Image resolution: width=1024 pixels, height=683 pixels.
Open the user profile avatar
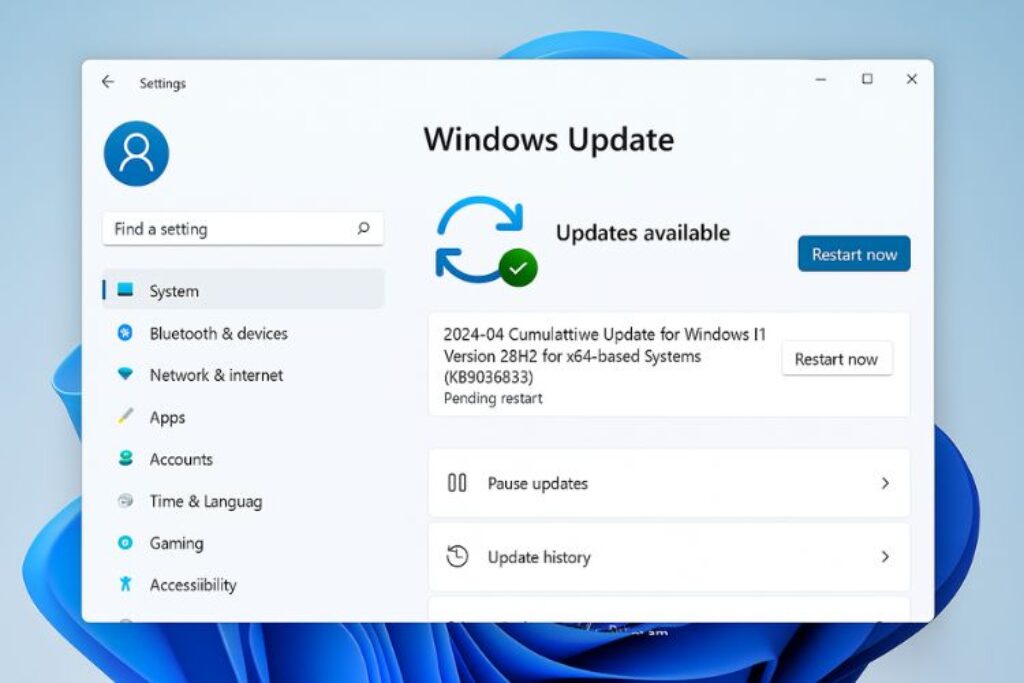(x=136, y=153)
